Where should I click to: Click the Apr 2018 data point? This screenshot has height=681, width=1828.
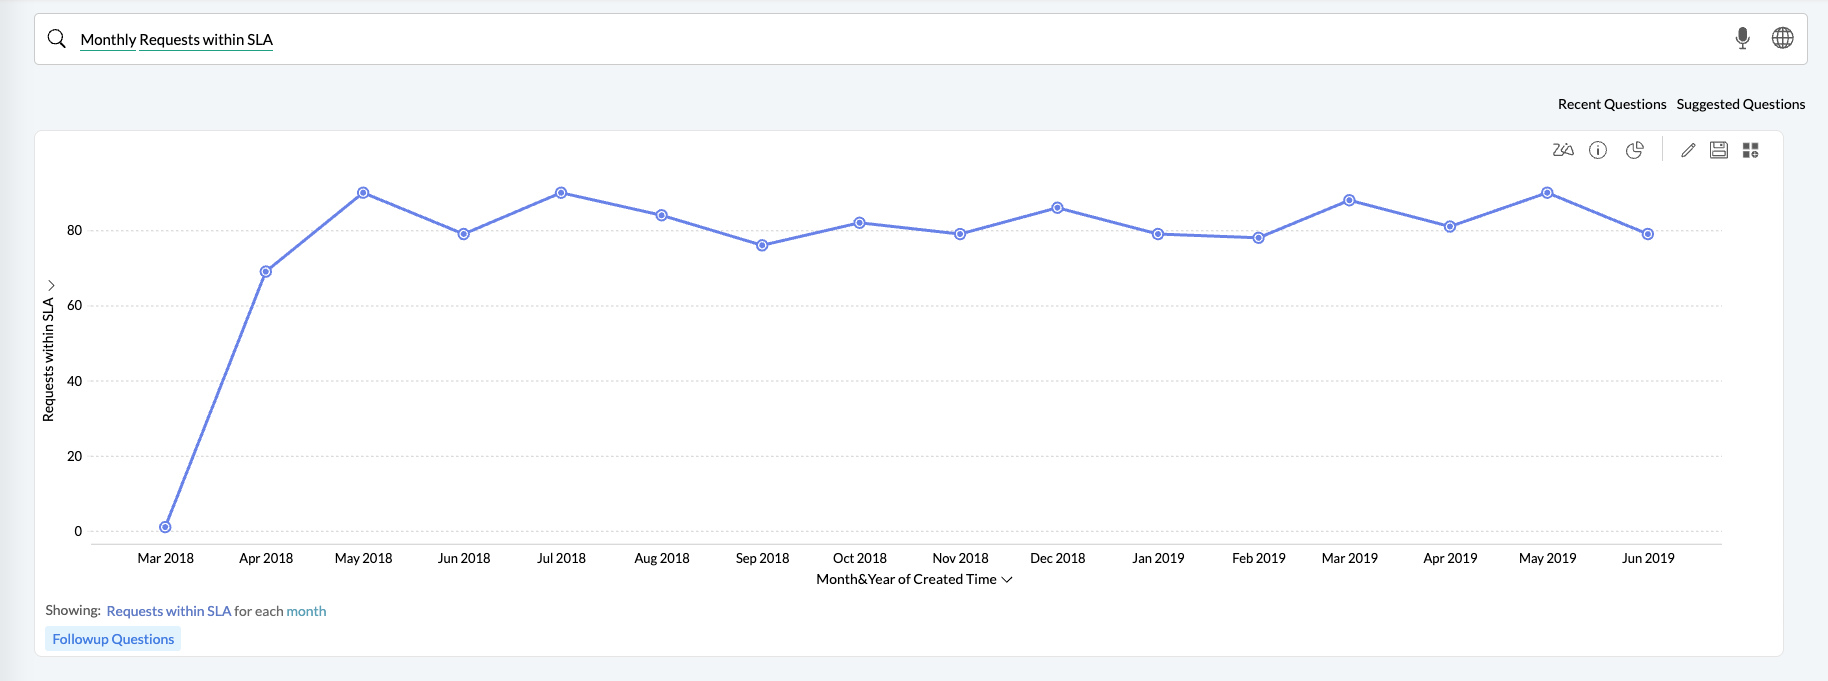point(266,272)
